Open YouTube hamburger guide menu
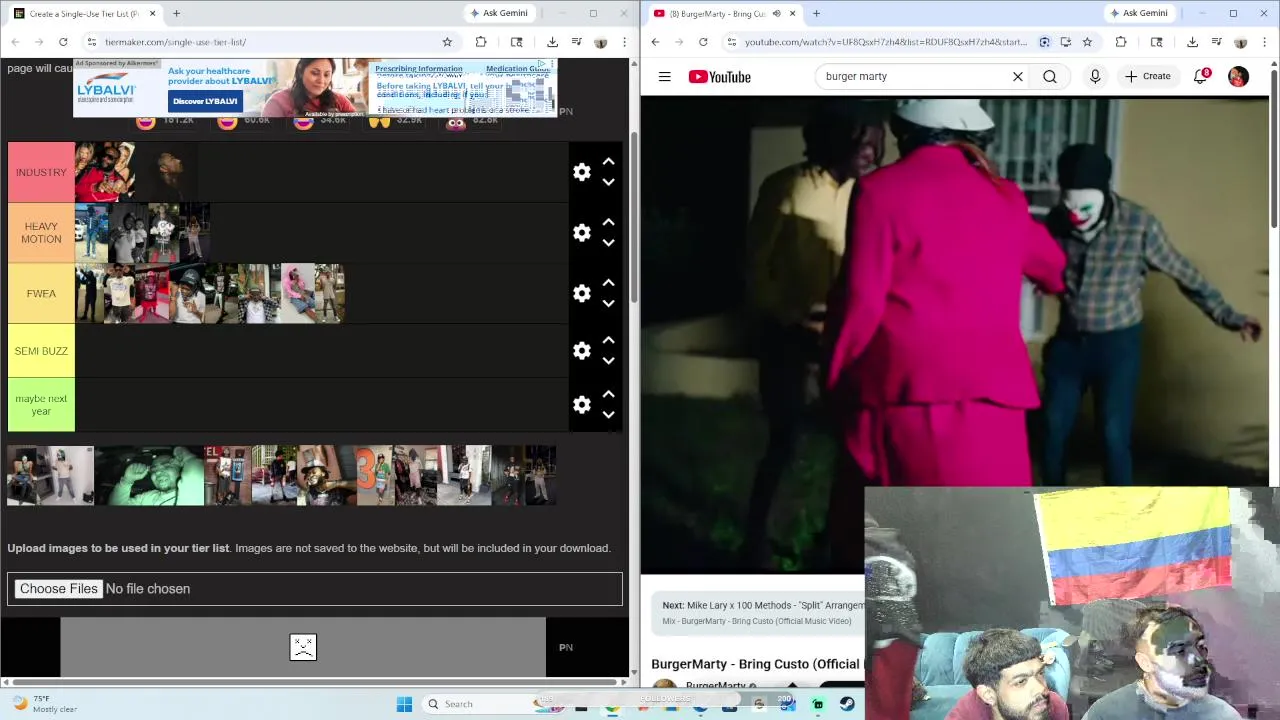 click(664, 76)
